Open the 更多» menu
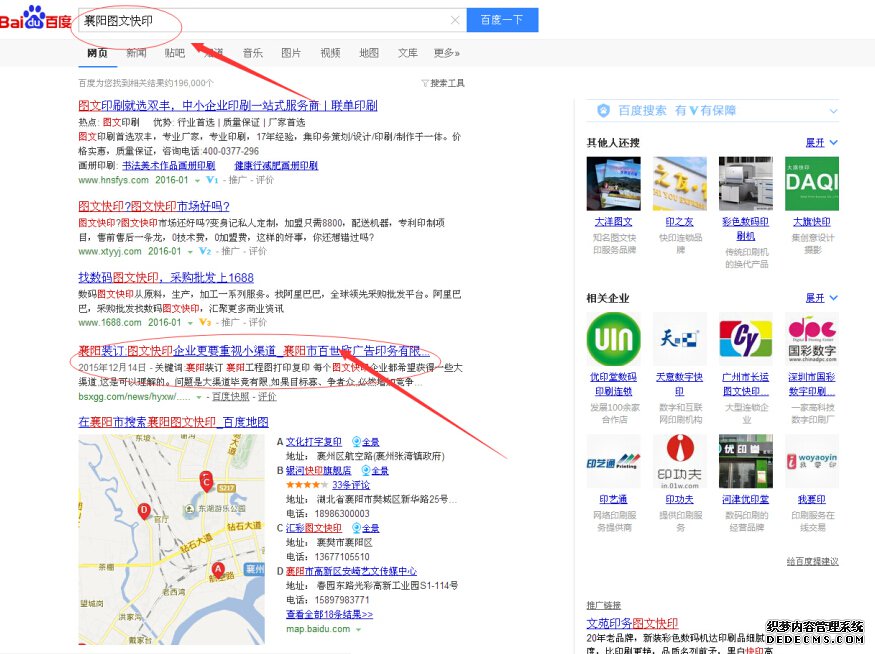The height and width of the screenshot is (654, 875). click(x=447, y=53)
